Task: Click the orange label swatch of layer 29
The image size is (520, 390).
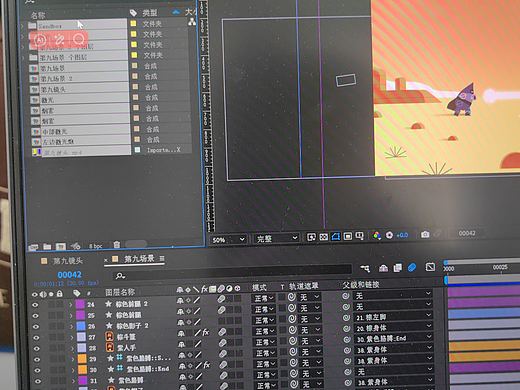Action: point(82,359)
